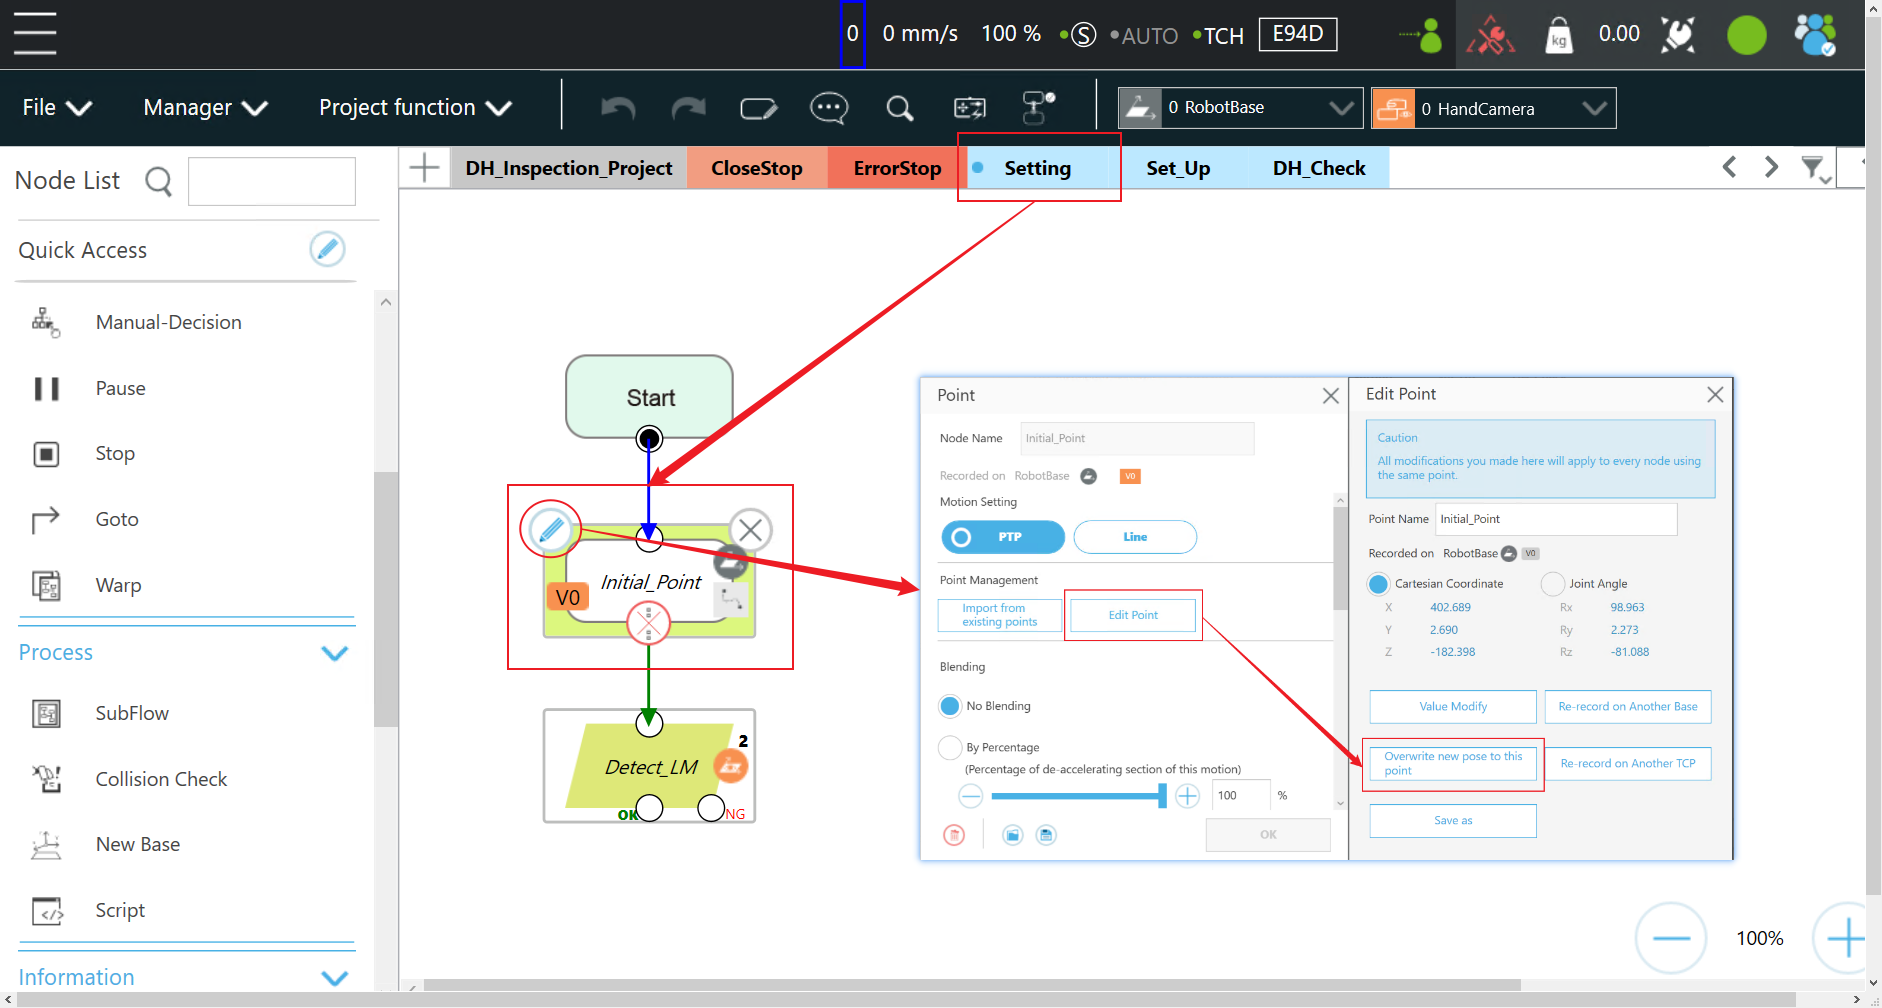Viewport: 1882px width, 1008px height.
Task: Open the comment speech bubble tool
Action: pos(829,108)
